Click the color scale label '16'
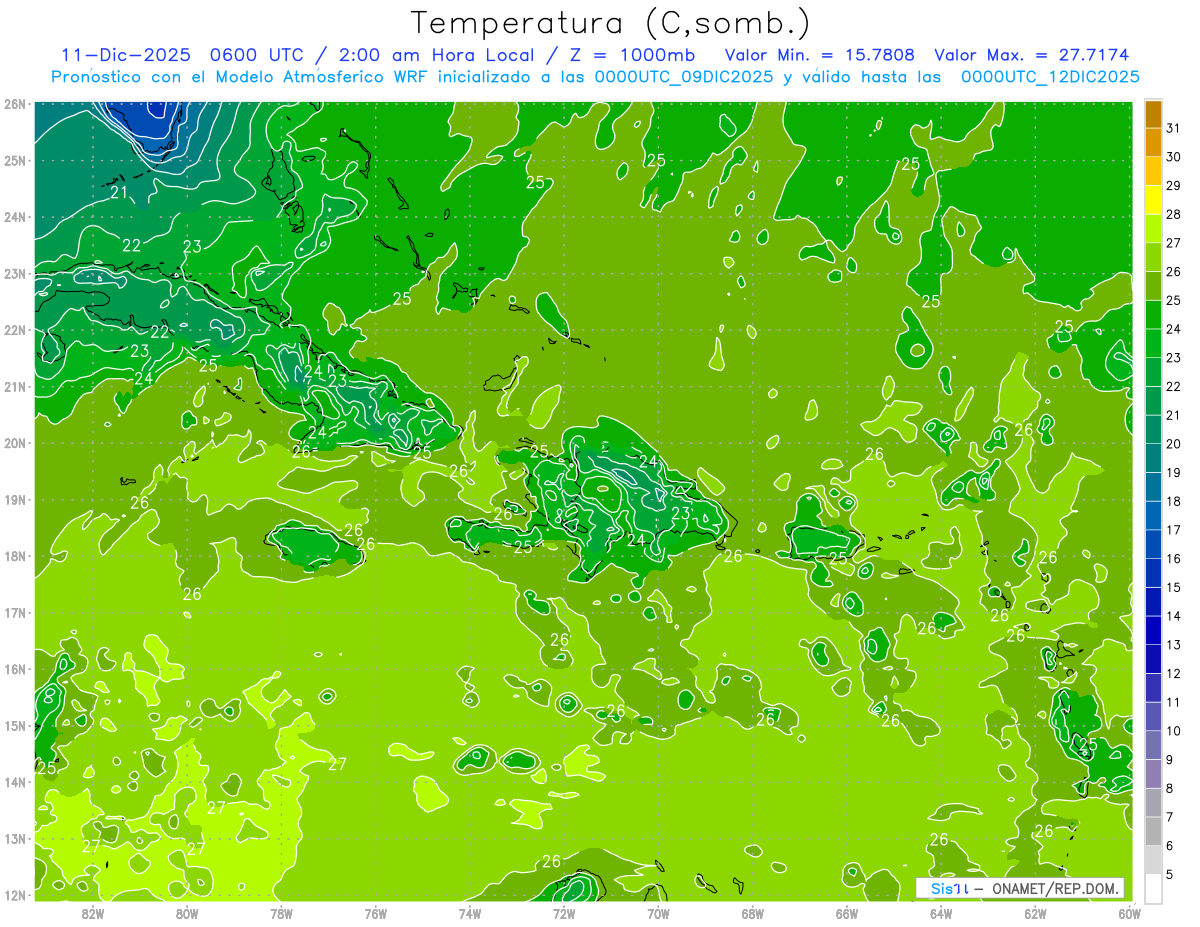Screen dimensions: 1200x927 [1174, 559]
